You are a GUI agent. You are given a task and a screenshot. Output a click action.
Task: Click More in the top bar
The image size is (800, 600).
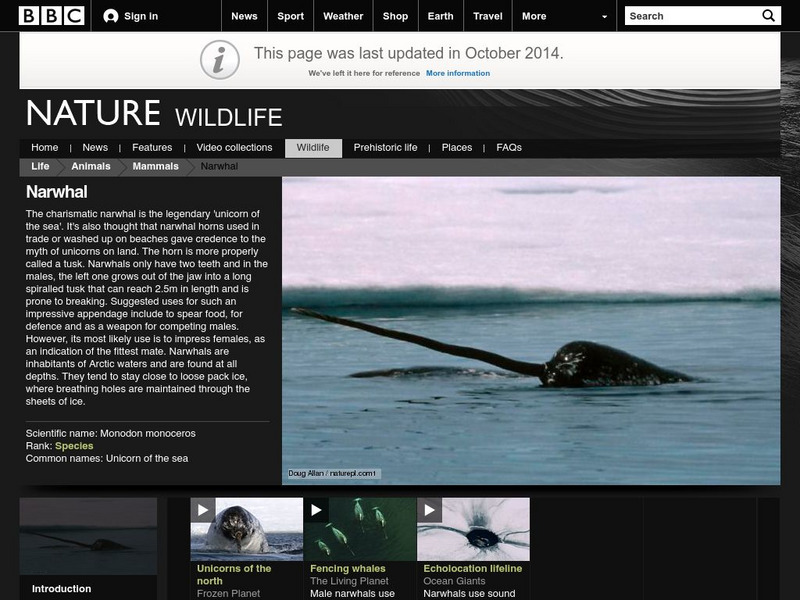[534, 16]
